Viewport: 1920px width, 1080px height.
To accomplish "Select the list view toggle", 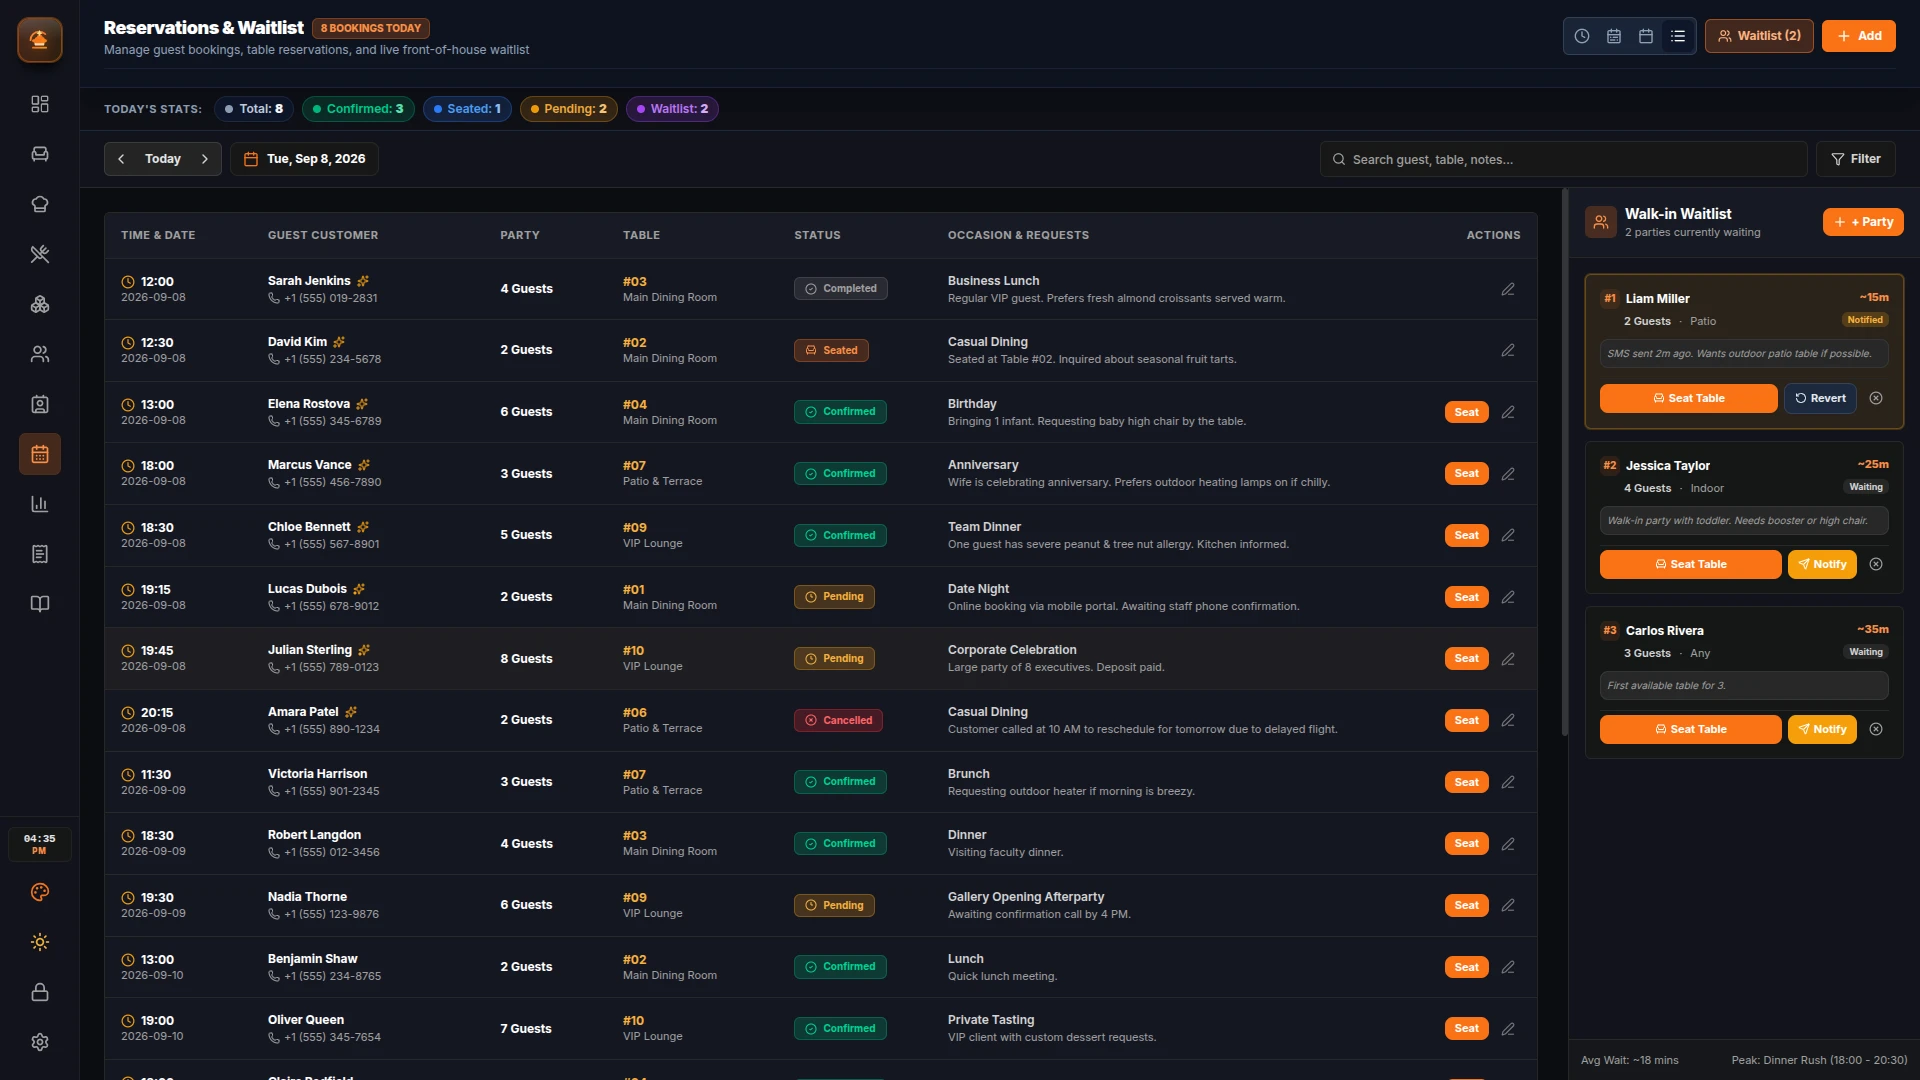I will point(1678,36).
